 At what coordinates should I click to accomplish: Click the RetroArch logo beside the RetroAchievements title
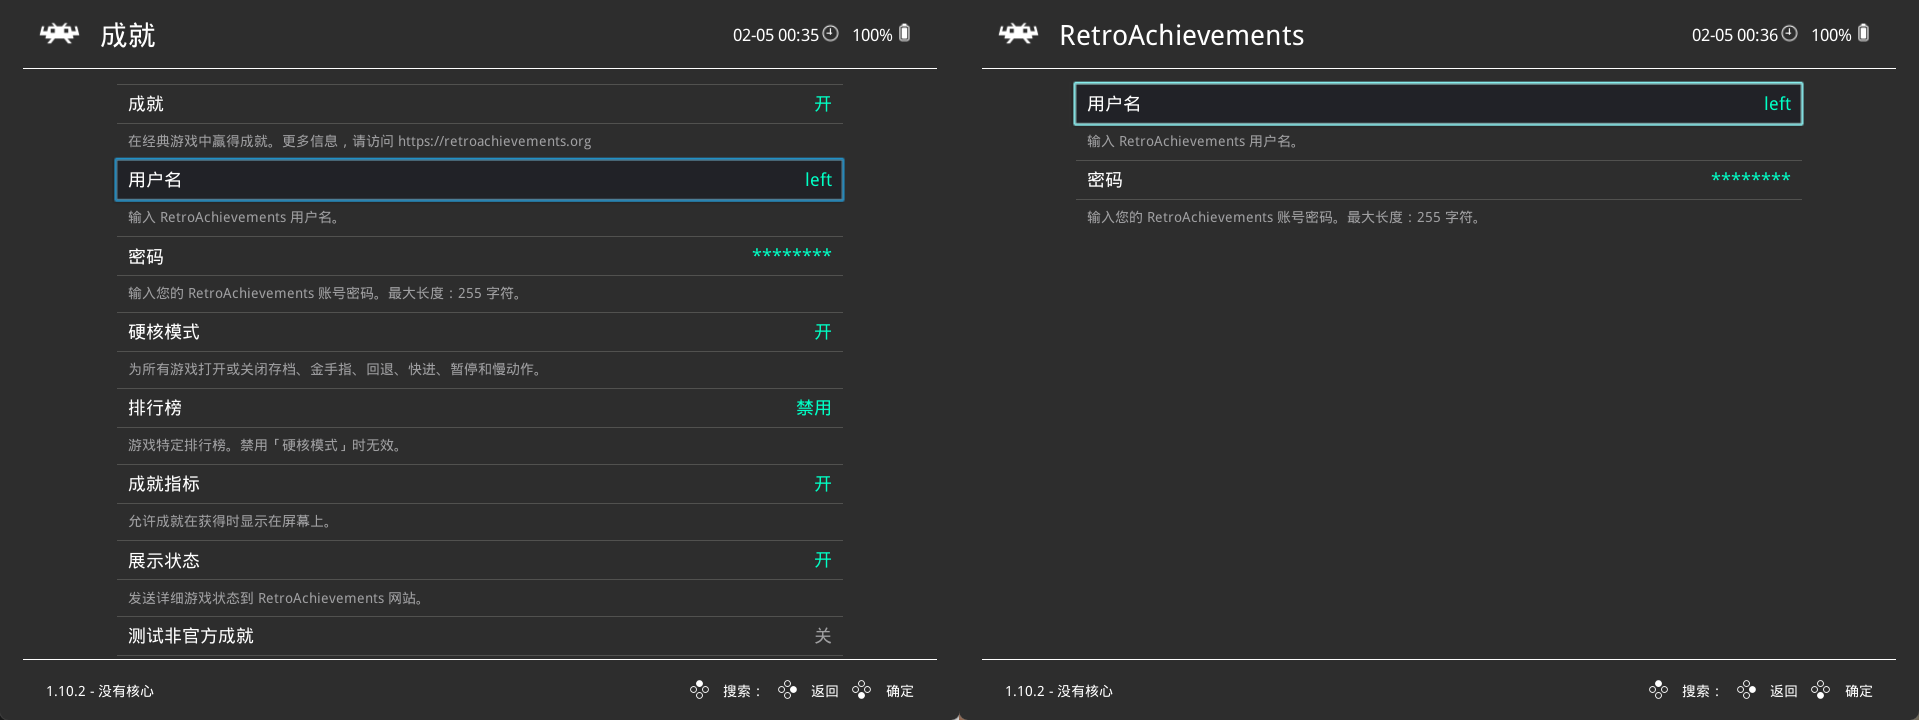[x=1018, y=35]
